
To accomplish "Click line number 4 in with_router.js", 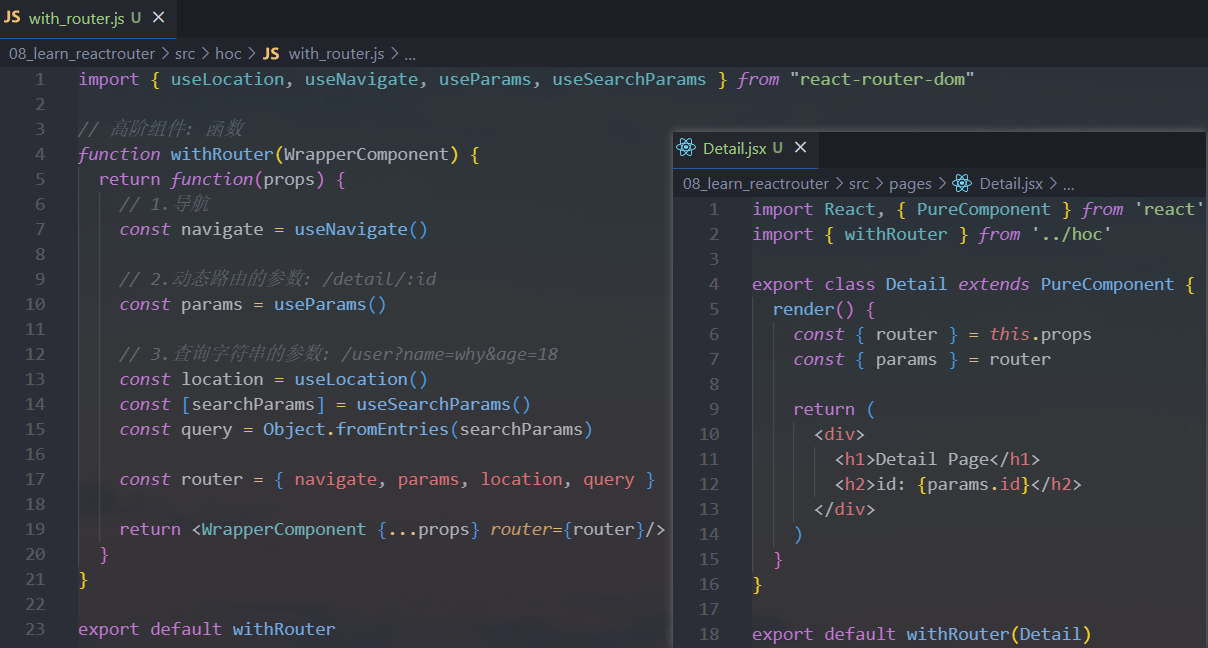I will tap(39, 154).
